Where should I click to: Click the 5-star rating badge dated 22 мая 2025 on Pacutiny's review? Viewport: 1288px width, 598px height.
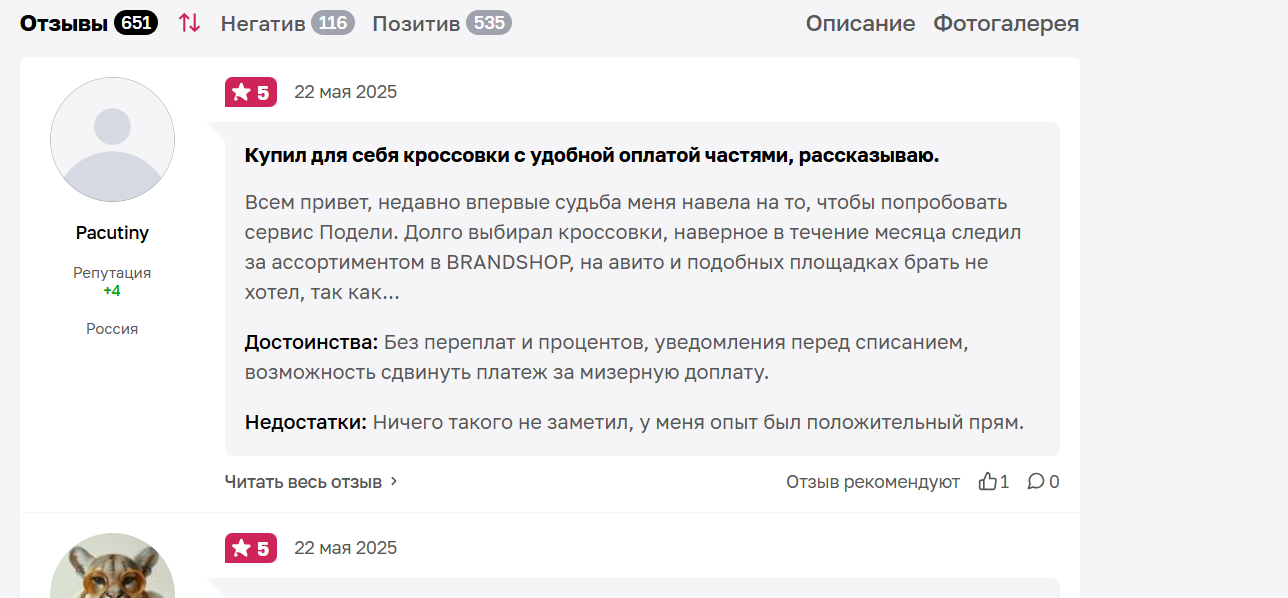[x=251, y=92]
